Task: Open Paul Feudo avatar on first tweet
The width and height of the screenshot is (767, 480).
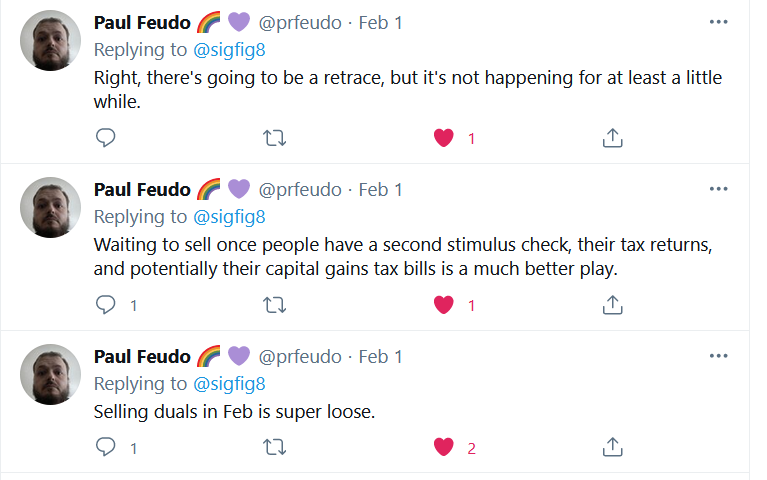Action: click(50, 41)
